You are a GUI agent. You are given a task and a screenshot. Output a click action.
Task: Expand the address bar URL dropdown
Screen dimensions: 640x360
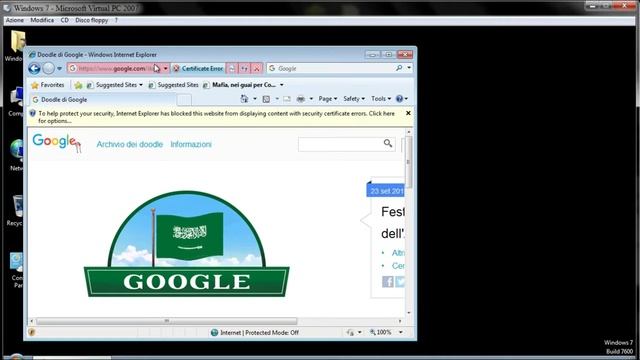click(x=165, y=69)
